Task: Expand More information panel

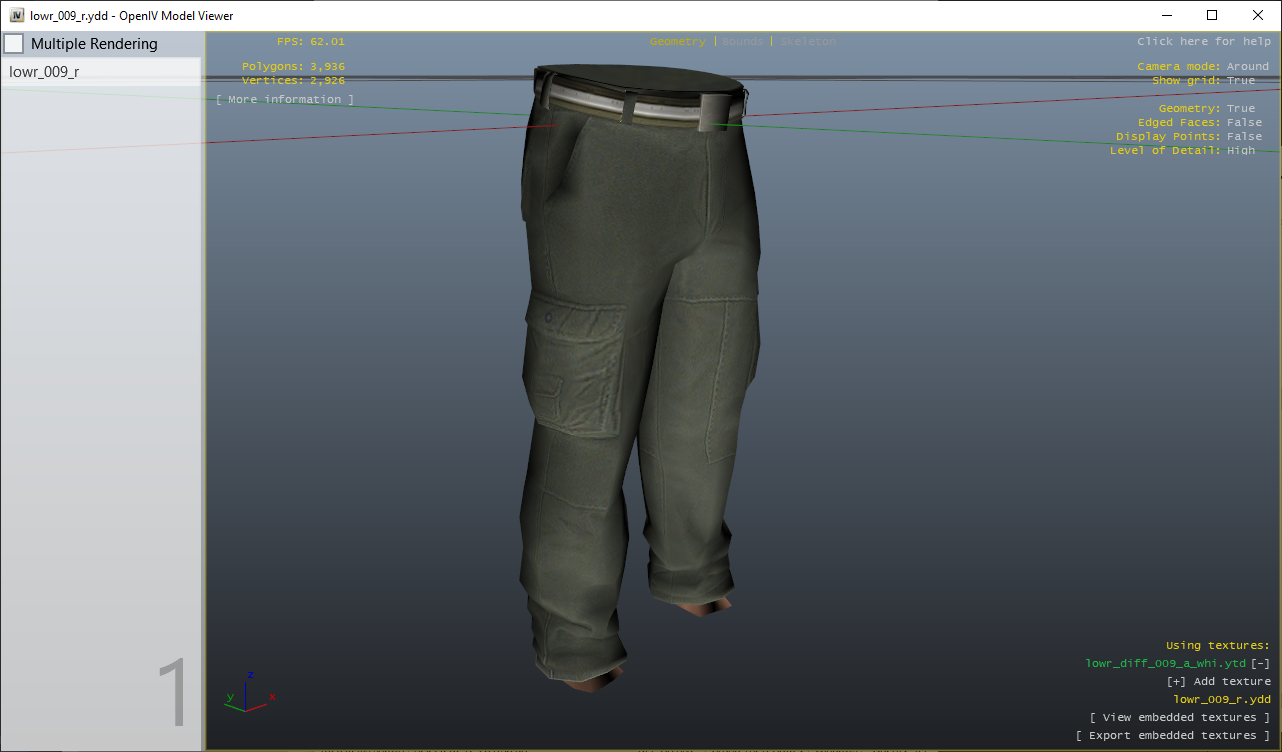Action: 283,99
